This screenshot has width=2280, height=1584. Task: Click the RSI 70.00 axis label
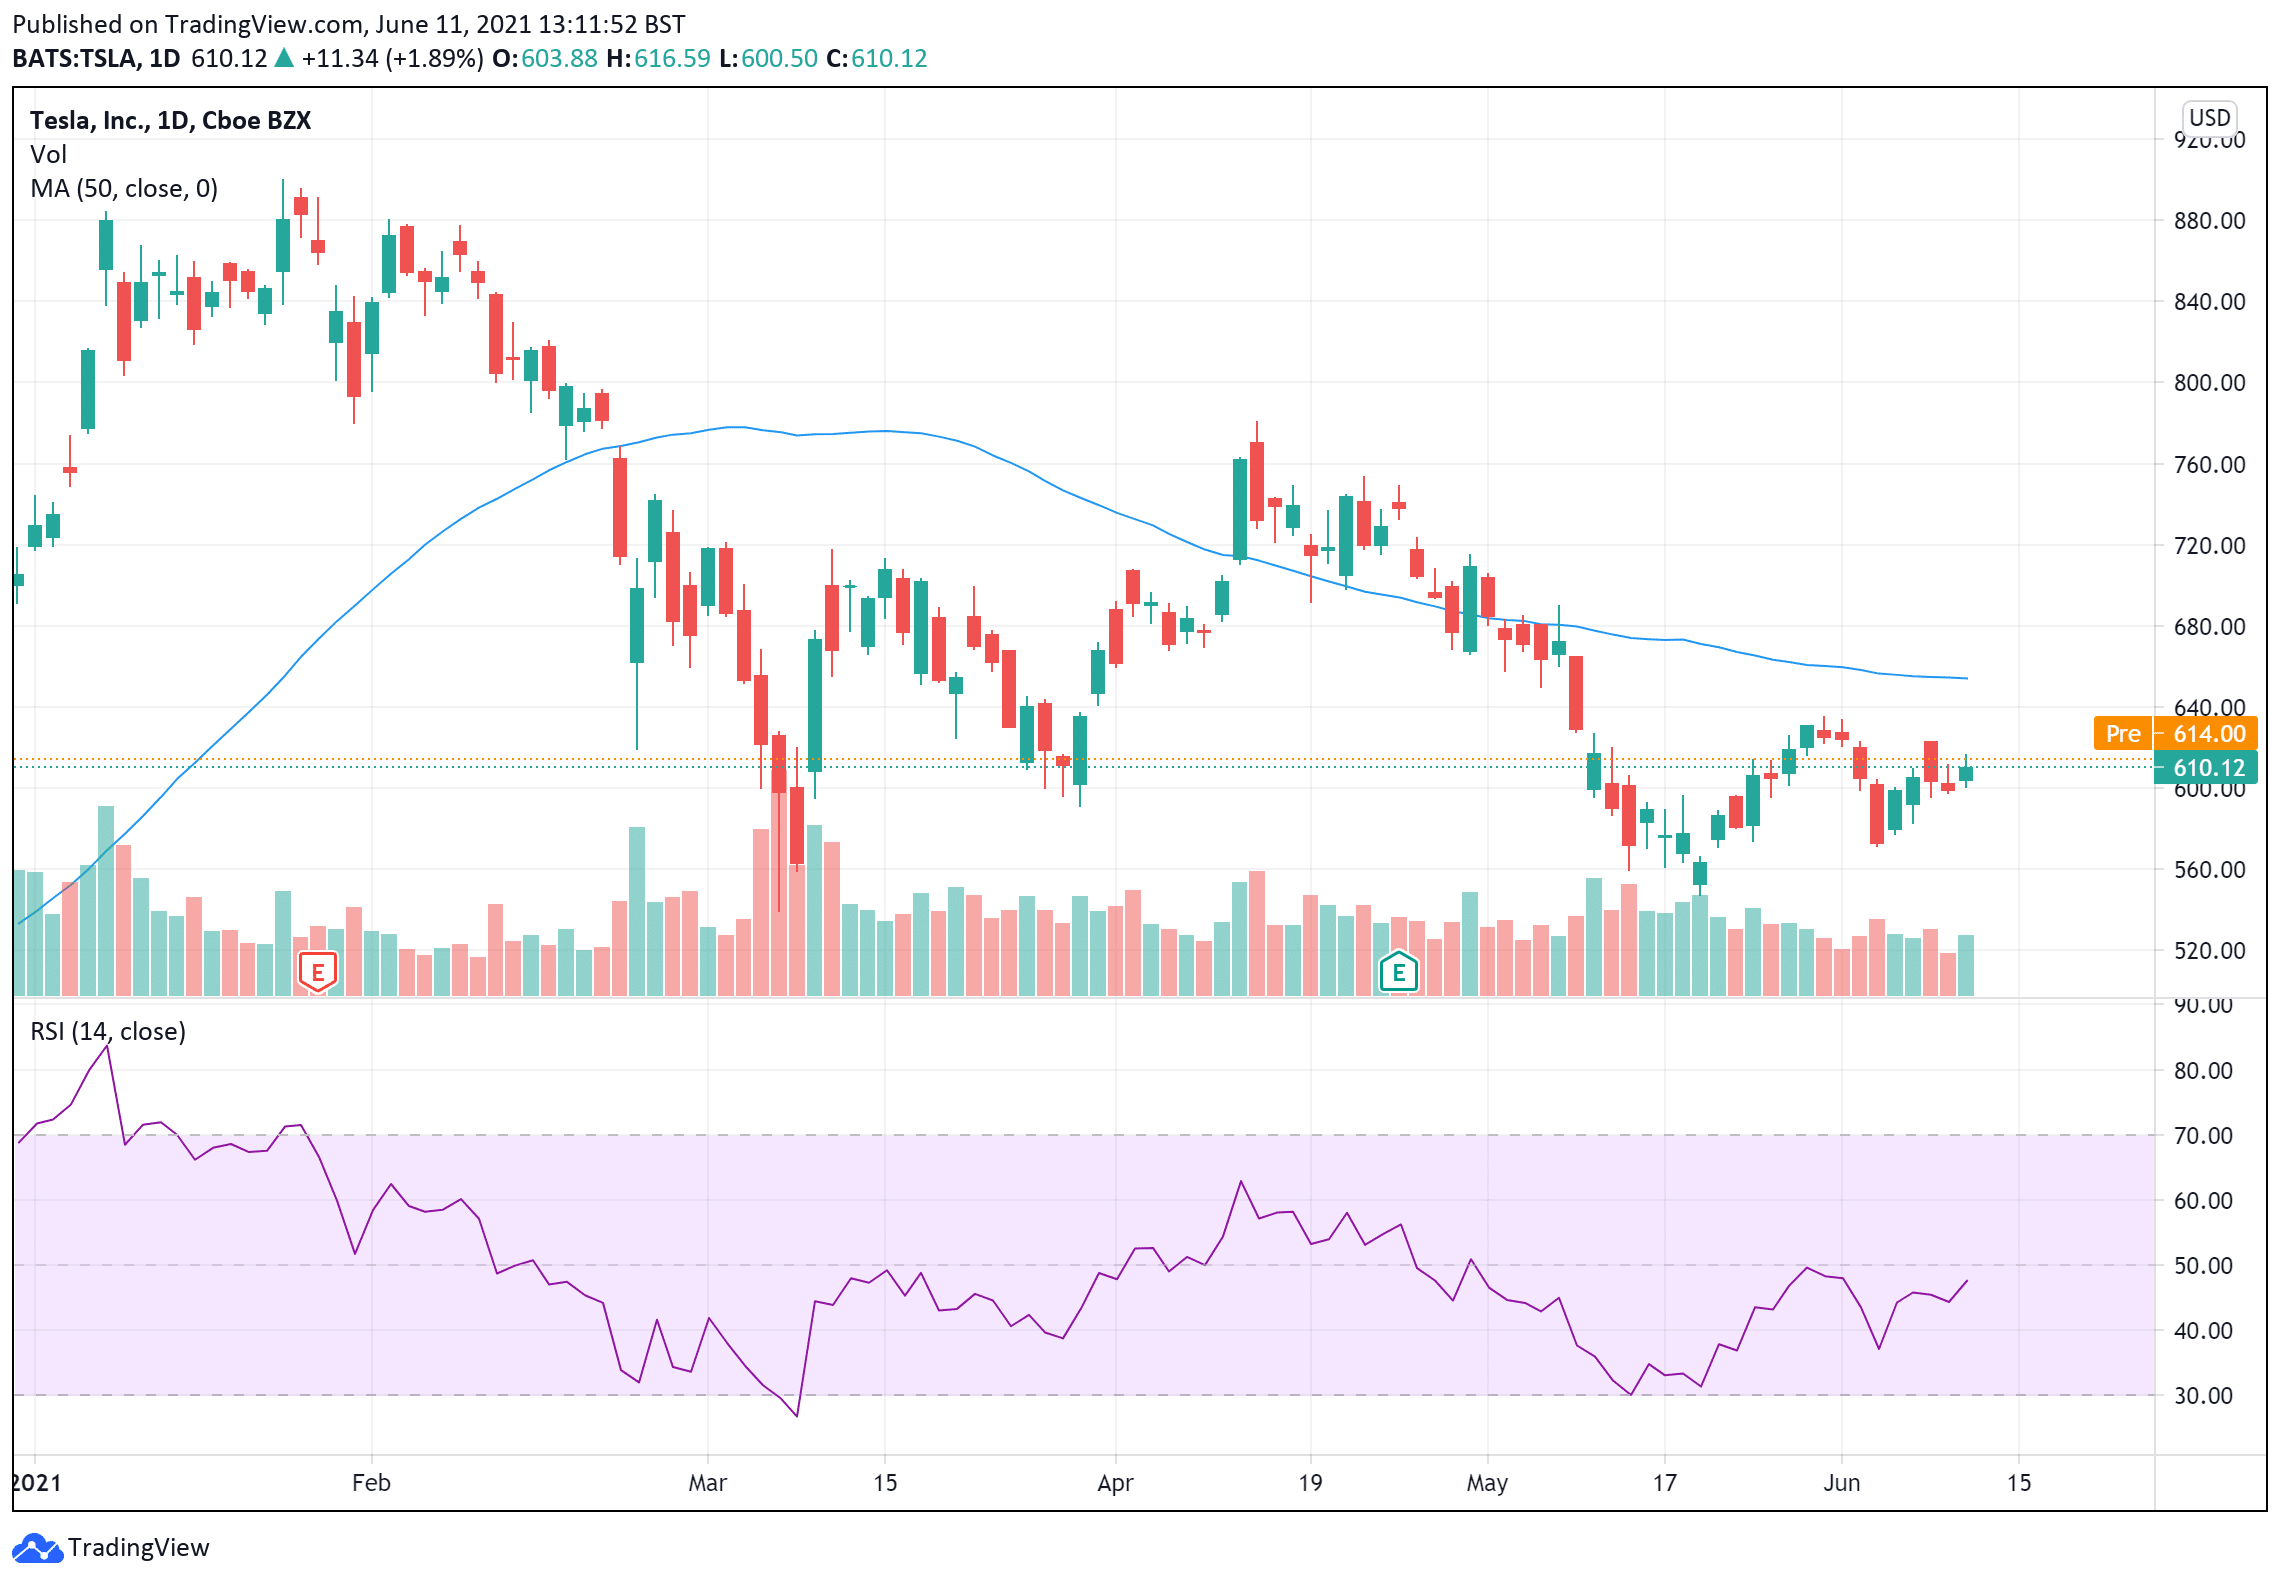(2203, 1135)
